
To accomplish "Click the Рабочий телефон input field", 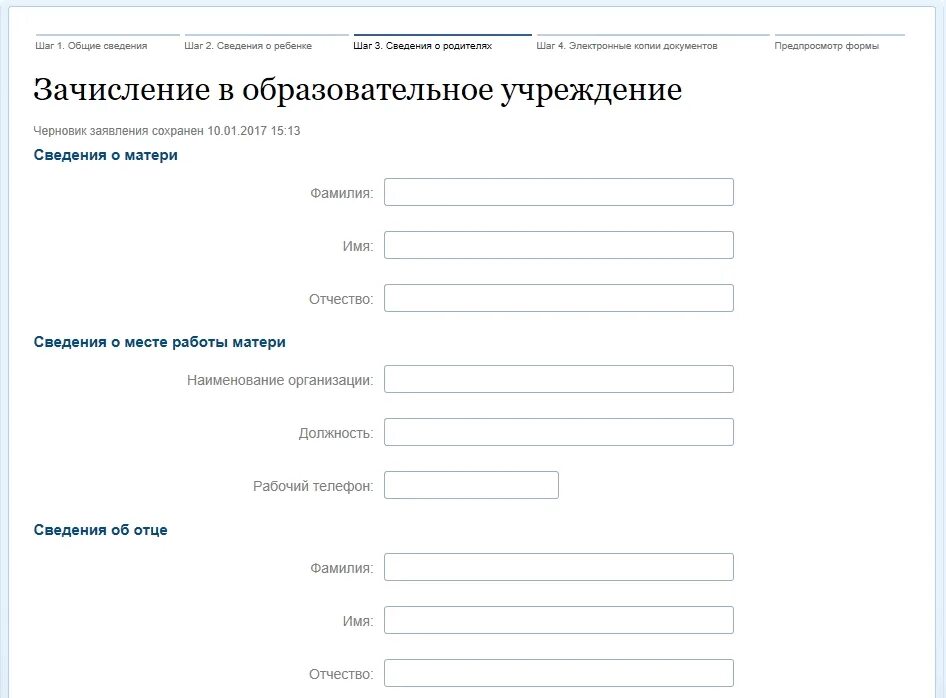I will click(x=471, y=485).
